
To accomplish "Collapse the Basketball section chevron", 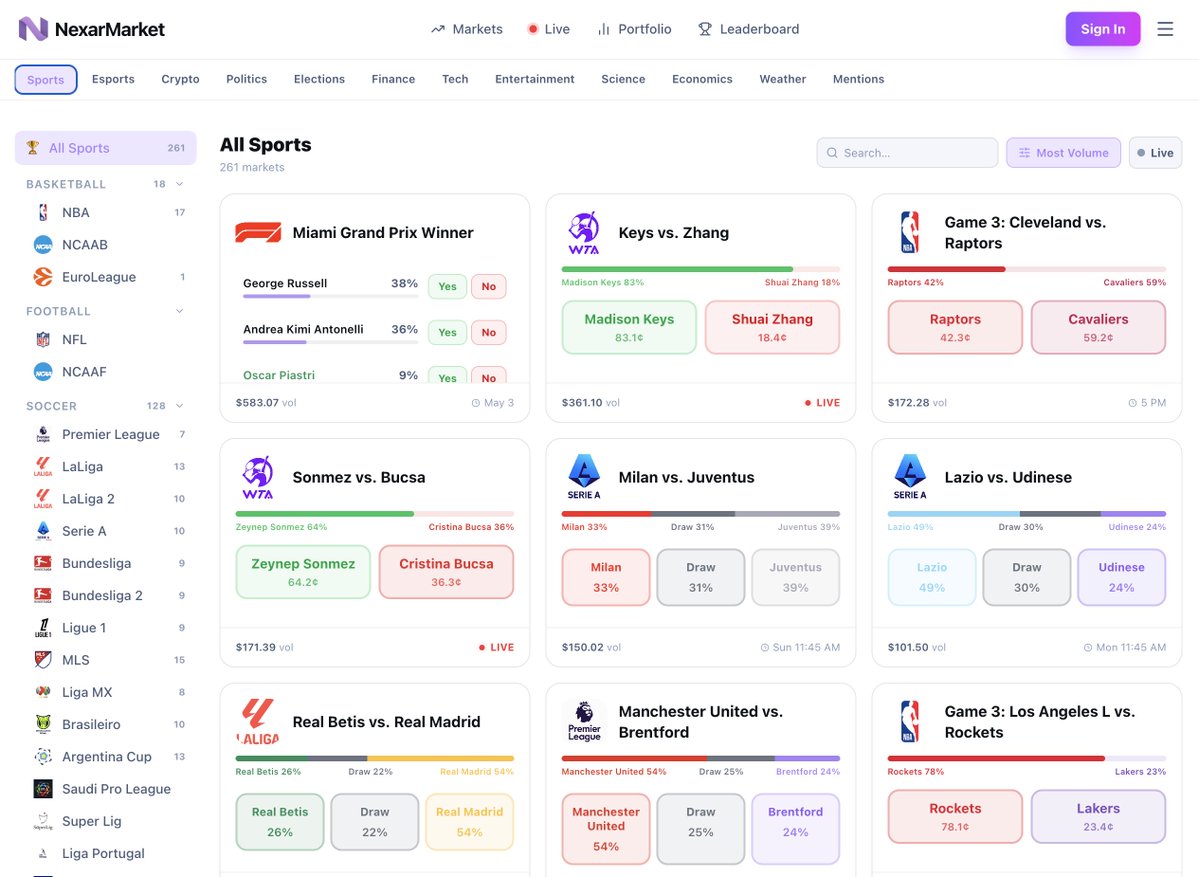I will (180, 184).
